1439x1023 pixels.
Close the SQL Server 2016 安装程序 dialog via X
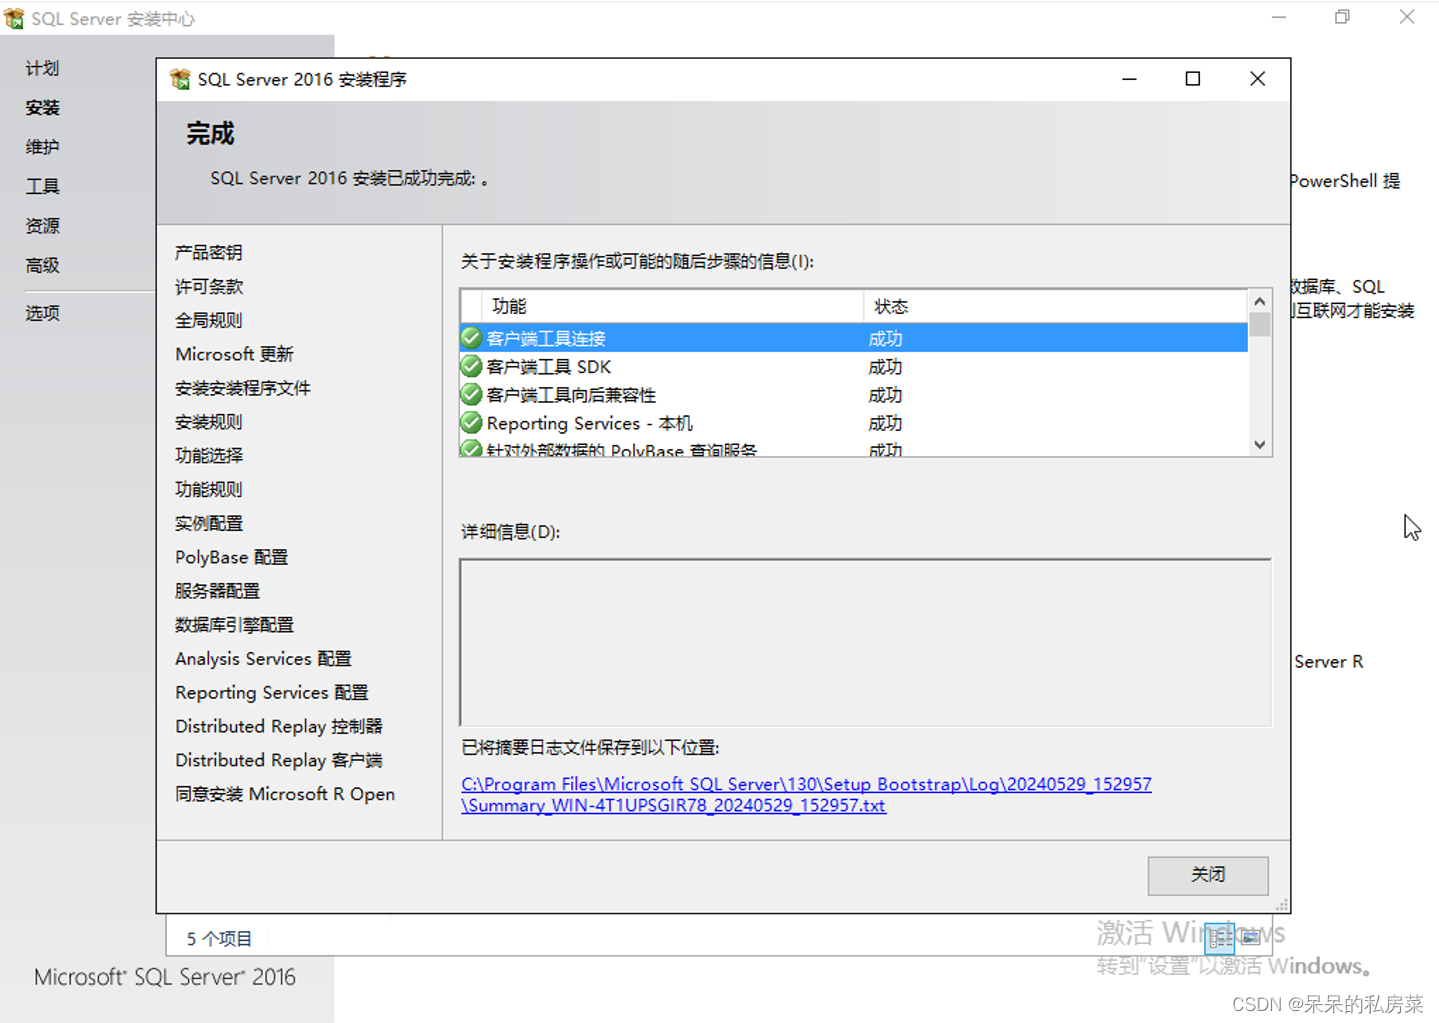(1258, 79)
